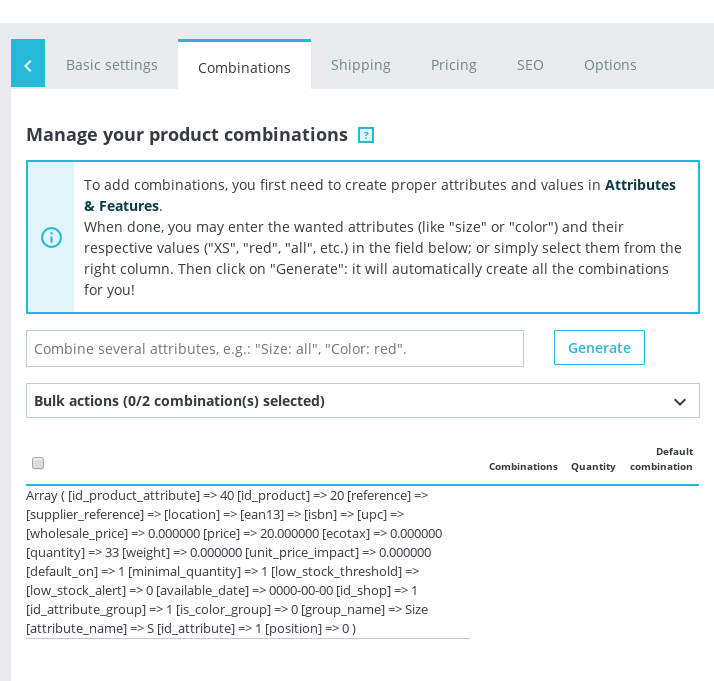Click the Manage your product combinations heading

click(187, 135)
